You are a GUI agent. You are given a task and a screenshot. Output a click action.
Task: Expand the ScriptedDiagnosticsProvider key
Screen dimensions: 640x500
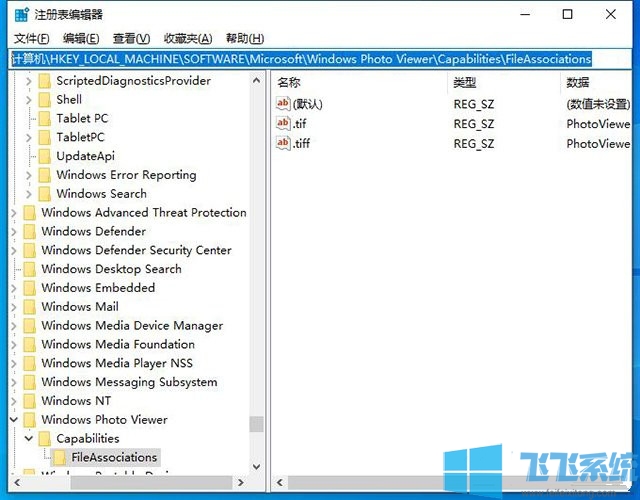pos(29,81)
